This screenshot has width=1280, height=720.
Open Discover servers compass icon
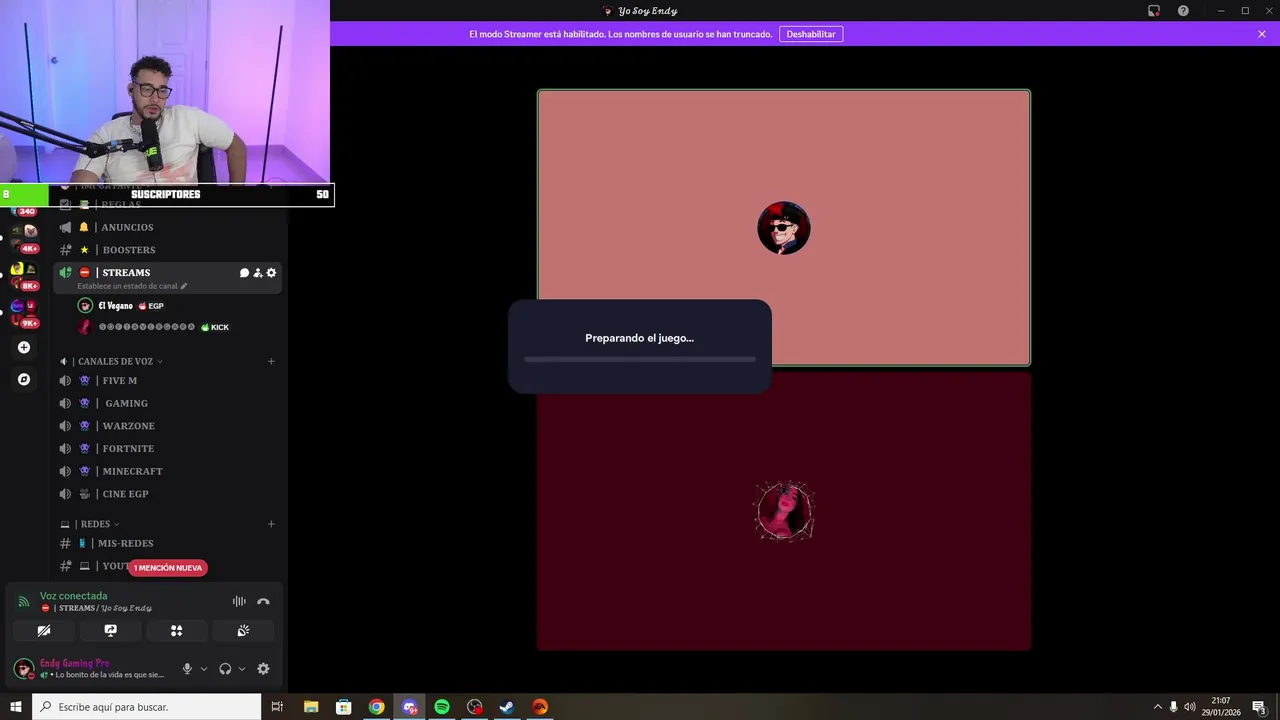coord(24,379)
